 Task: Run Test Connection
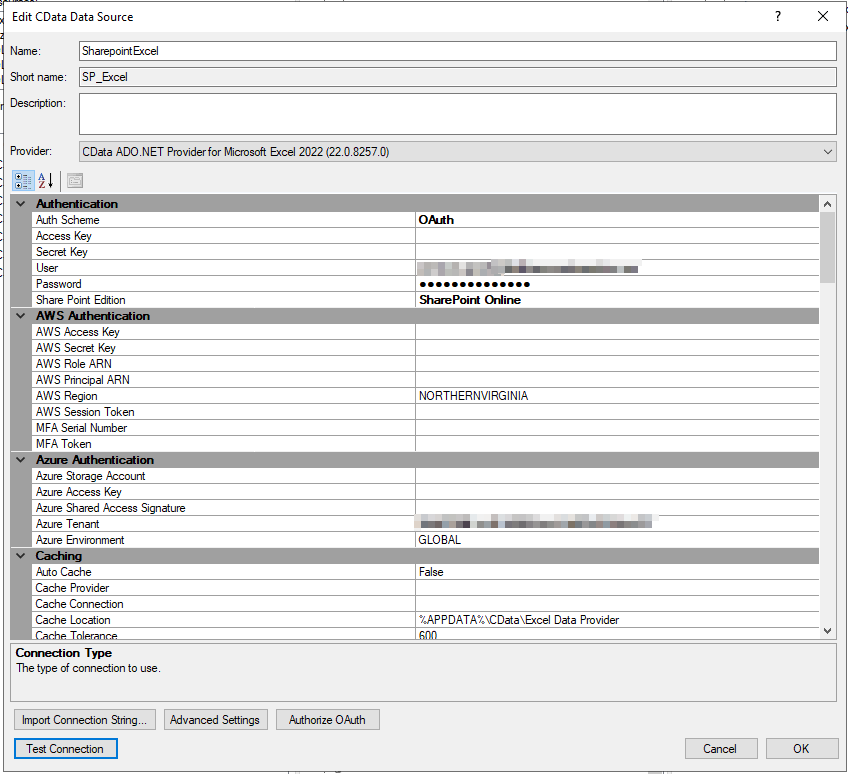pos(65,749)
